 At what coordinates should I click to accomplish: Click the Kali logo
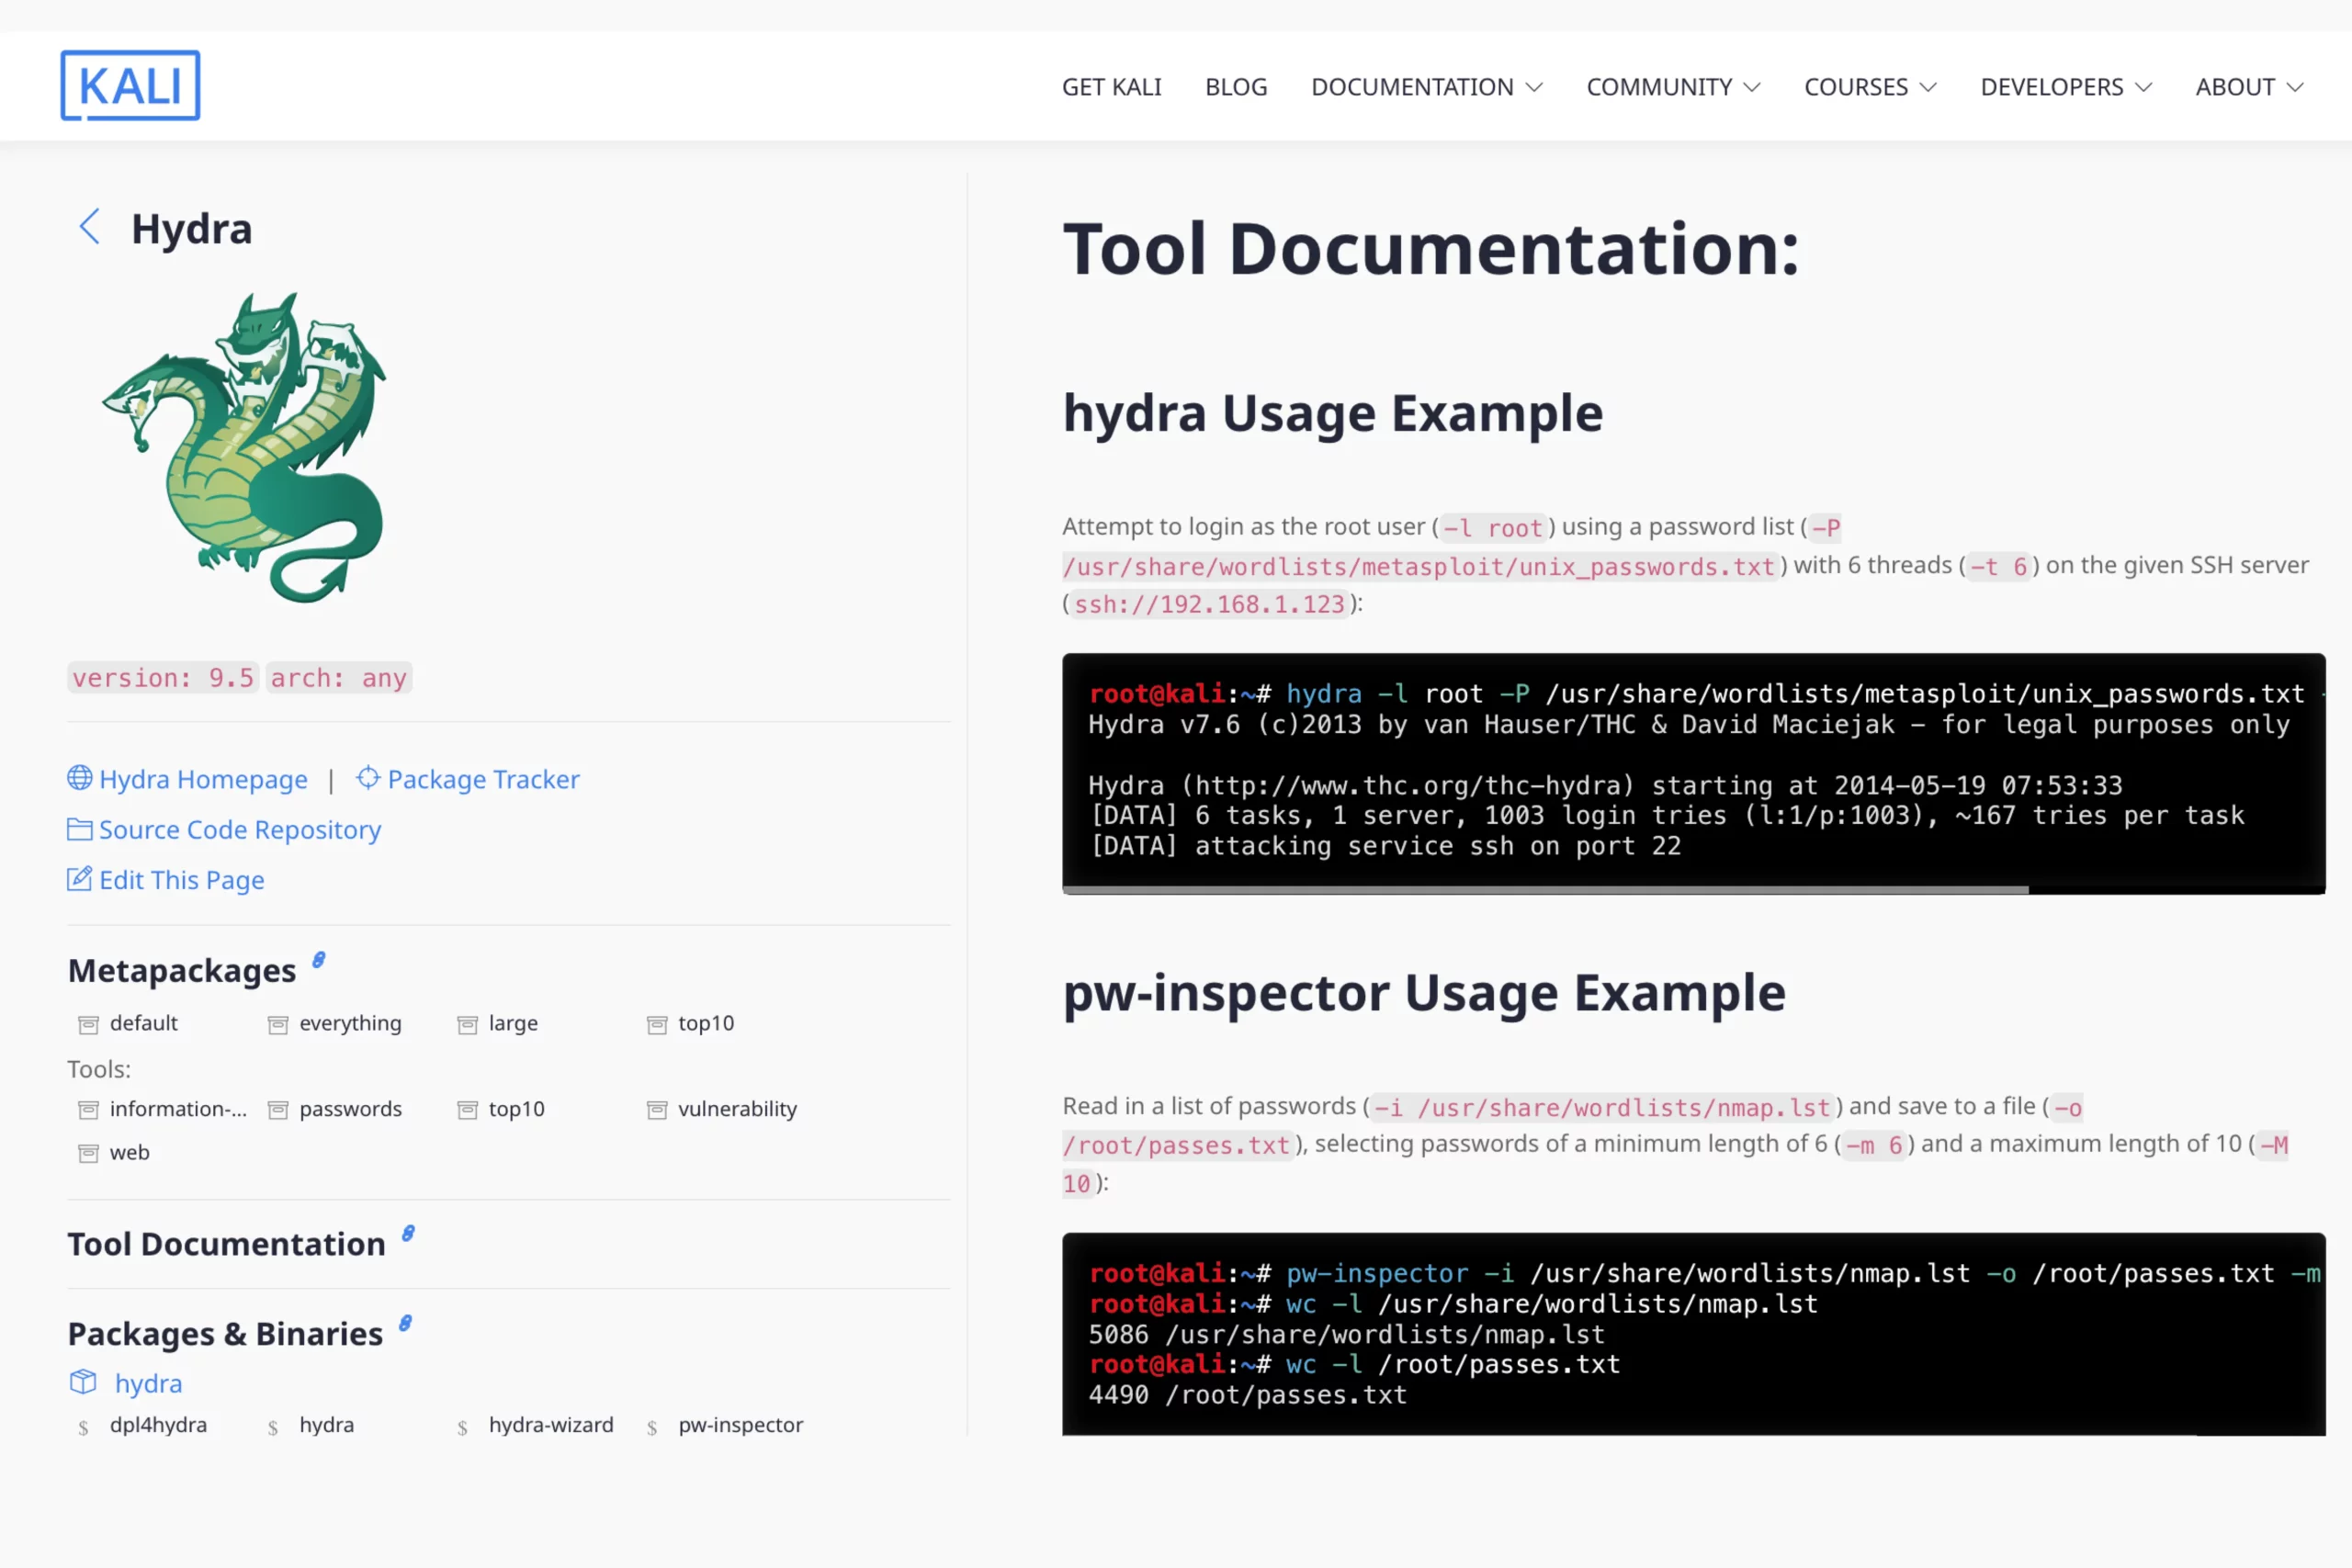(x=130, y=86)
